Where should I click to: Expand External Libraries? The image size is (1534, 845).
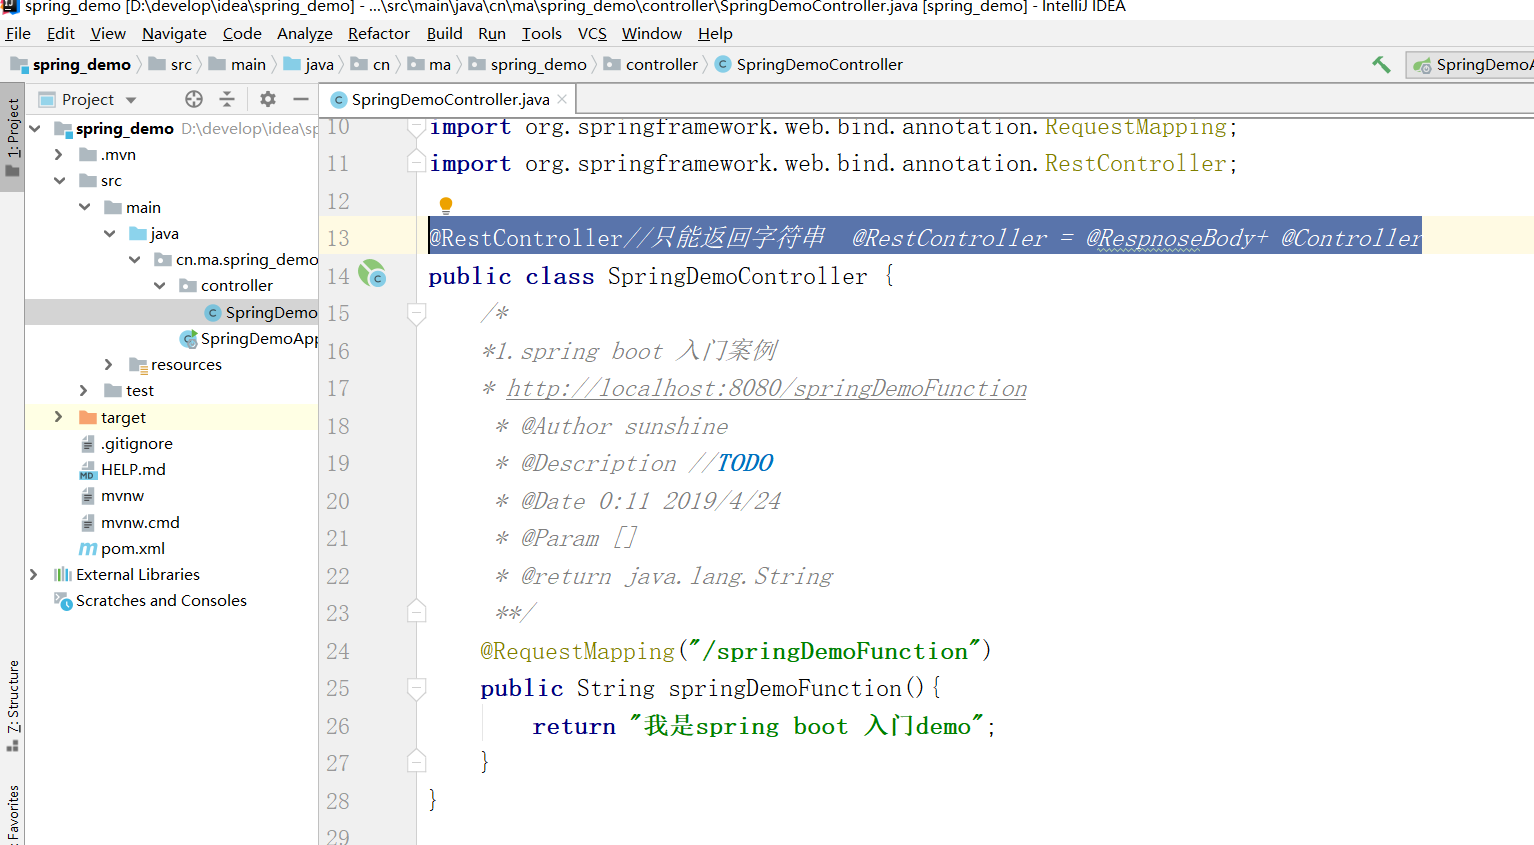tap(34, 574)
